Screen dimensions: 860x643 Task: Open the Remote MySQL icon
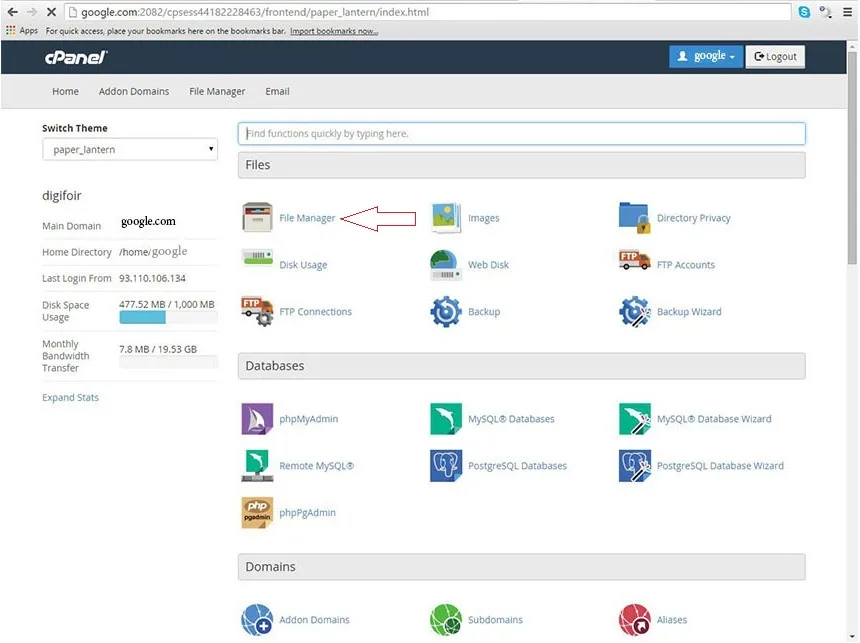[x=257, y=465]
